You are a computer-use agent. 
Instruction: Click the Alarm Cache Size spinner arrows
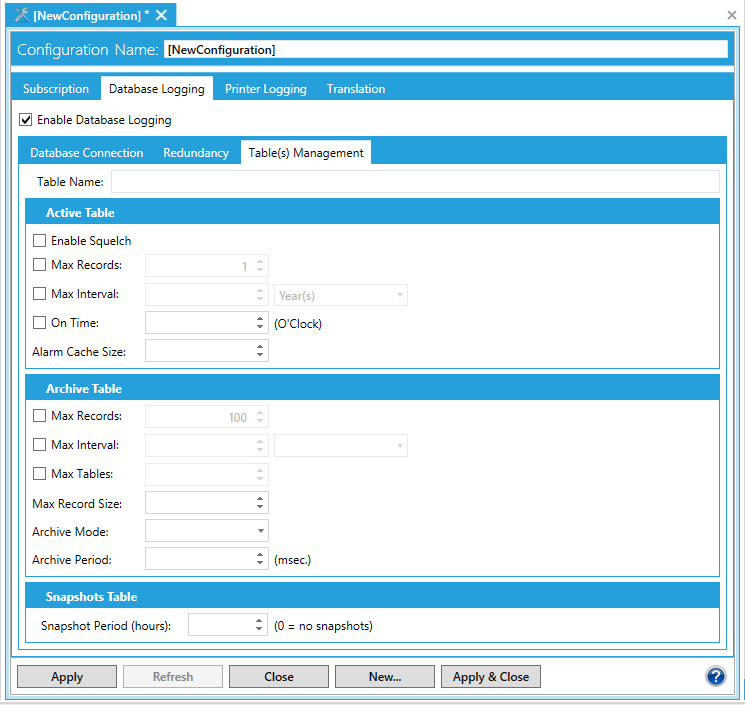(x=260, y=351)
